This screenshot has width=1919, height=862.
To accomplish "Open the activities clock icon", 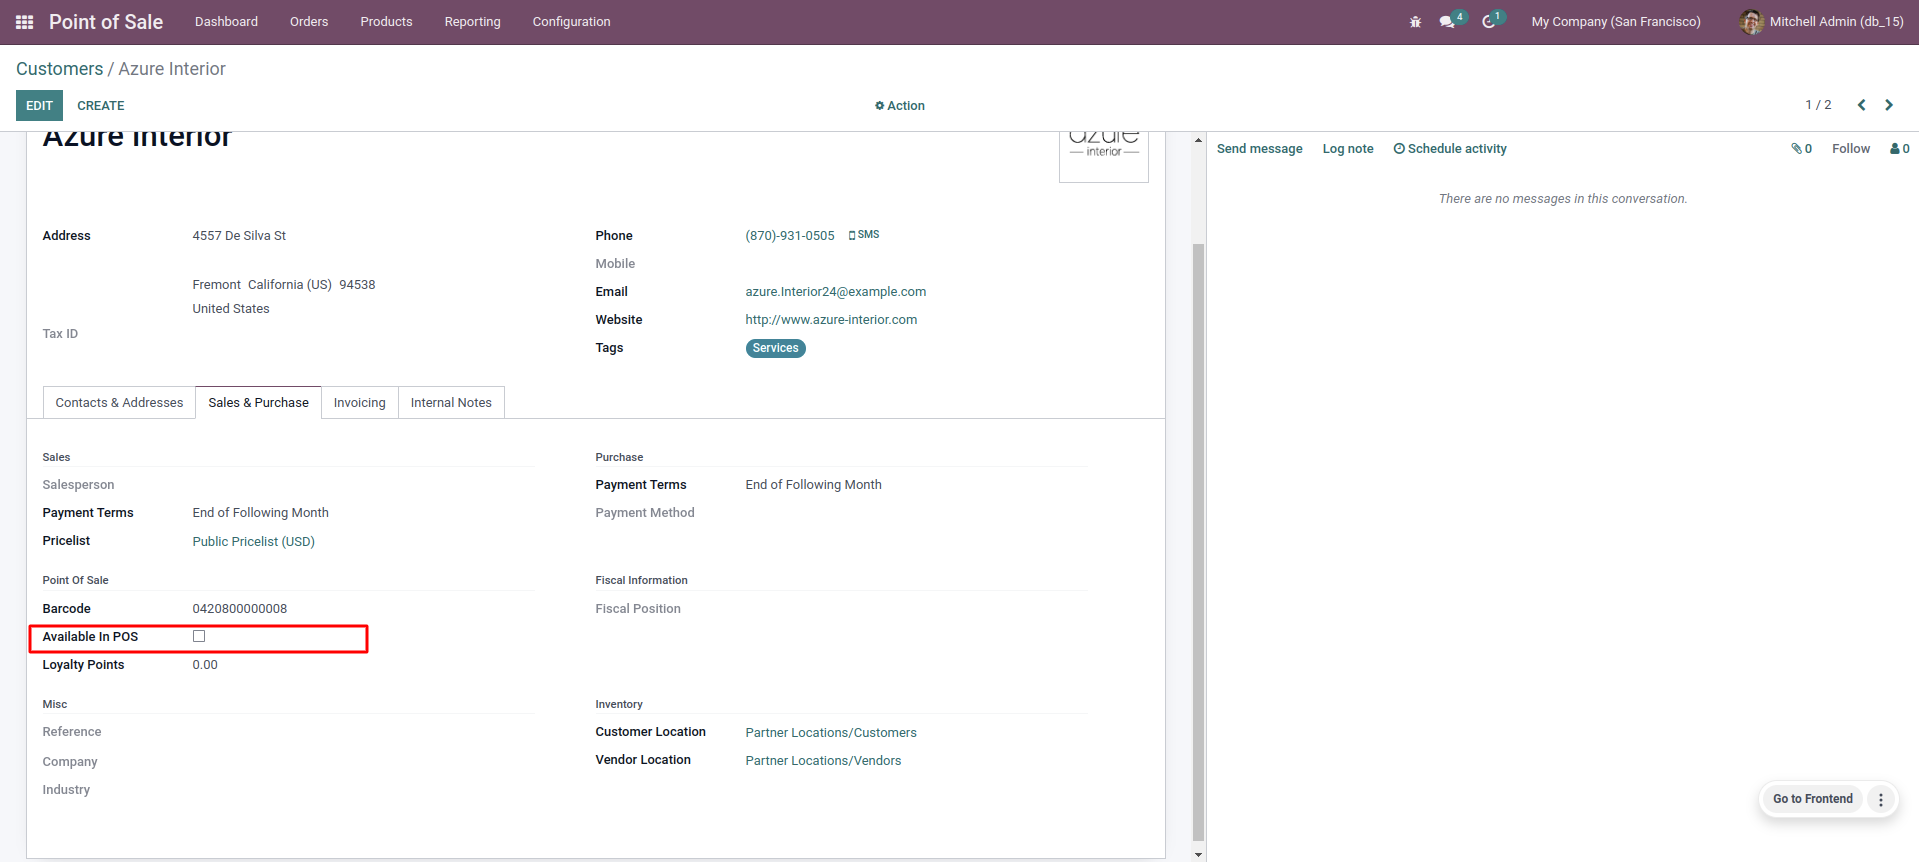I will pos(1489,22).
